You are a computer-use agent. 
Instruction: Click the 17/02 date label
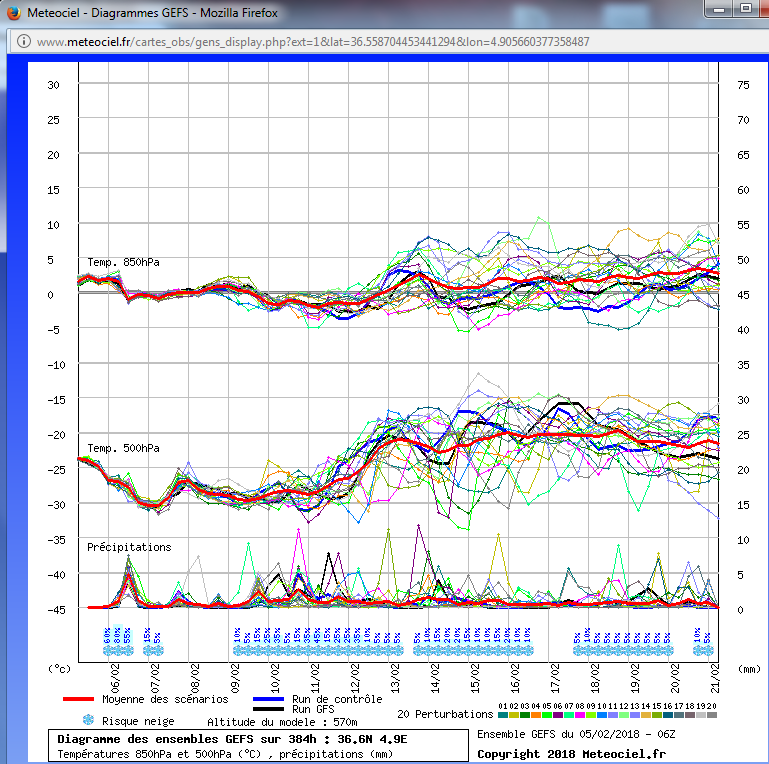(555, 678)
